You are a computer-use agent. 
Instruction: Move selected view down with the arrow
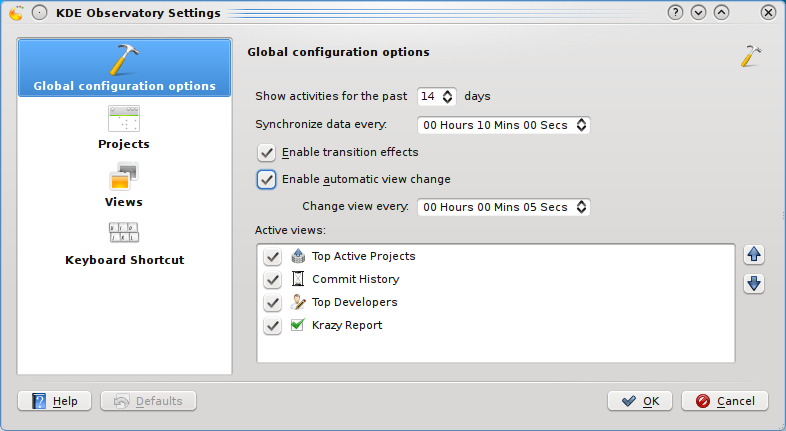coord(755,283)
